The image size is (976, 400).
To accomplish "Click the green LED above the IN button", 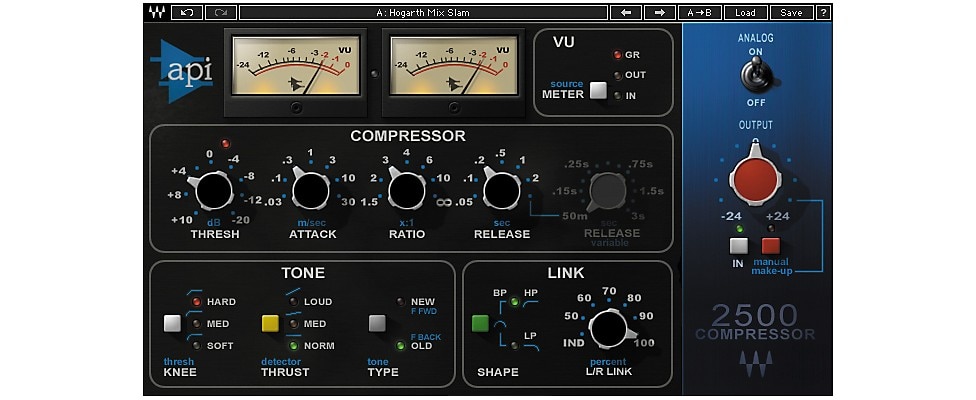I will pyautogui.click(x=738, y=229).
